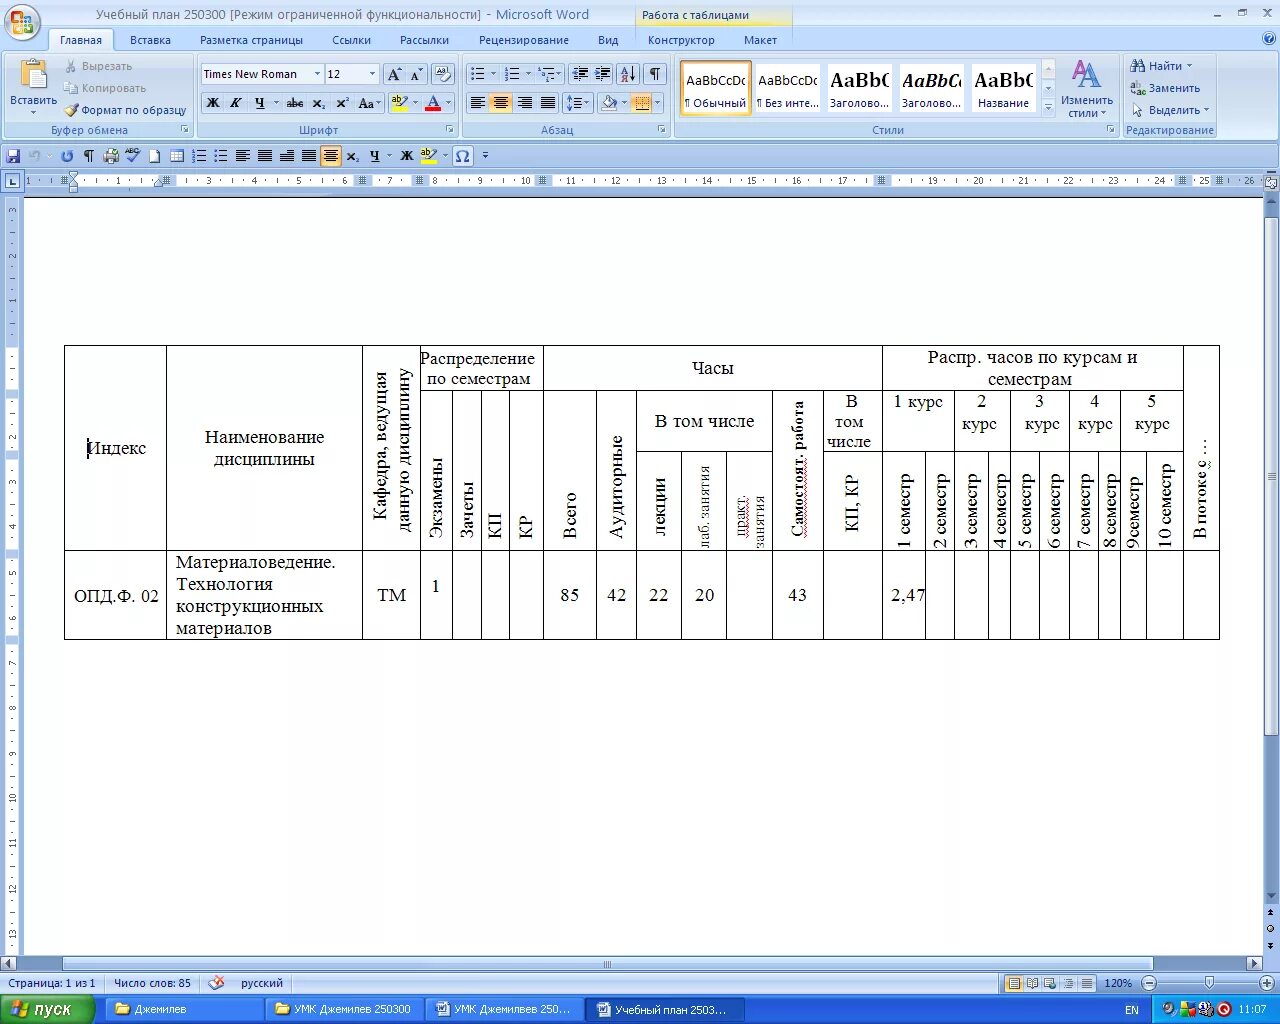Open Word Help with the question mark icon
The height and width of the screenshot is (1024, 1280).
[1269, 39]
